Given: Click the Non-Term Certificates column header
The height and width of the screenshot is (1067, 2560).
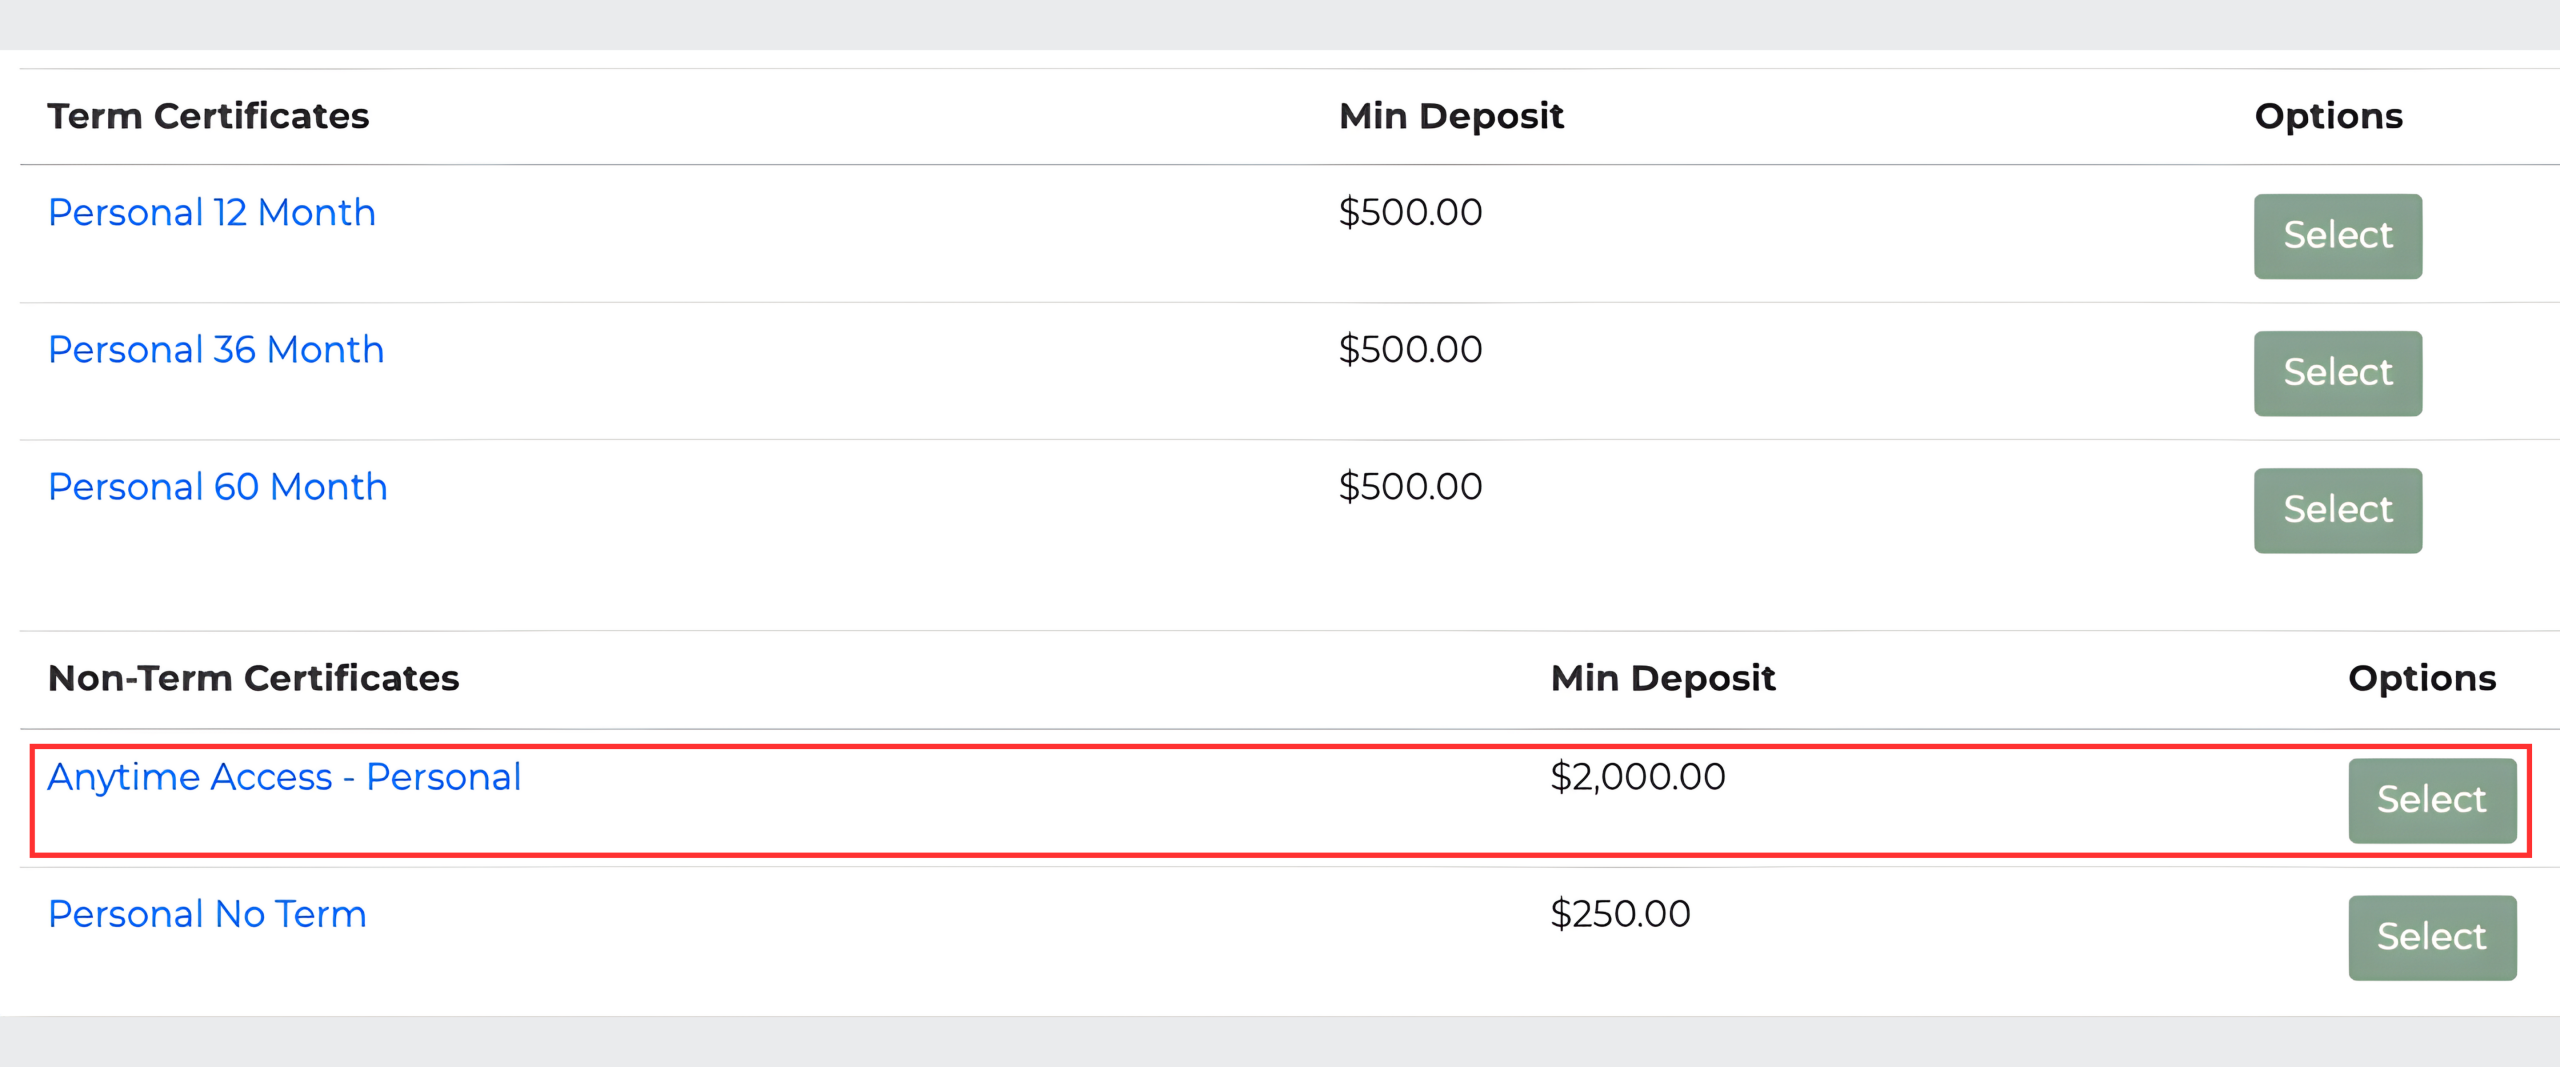Looking at the screenshot, I should (x=253, y=678).
